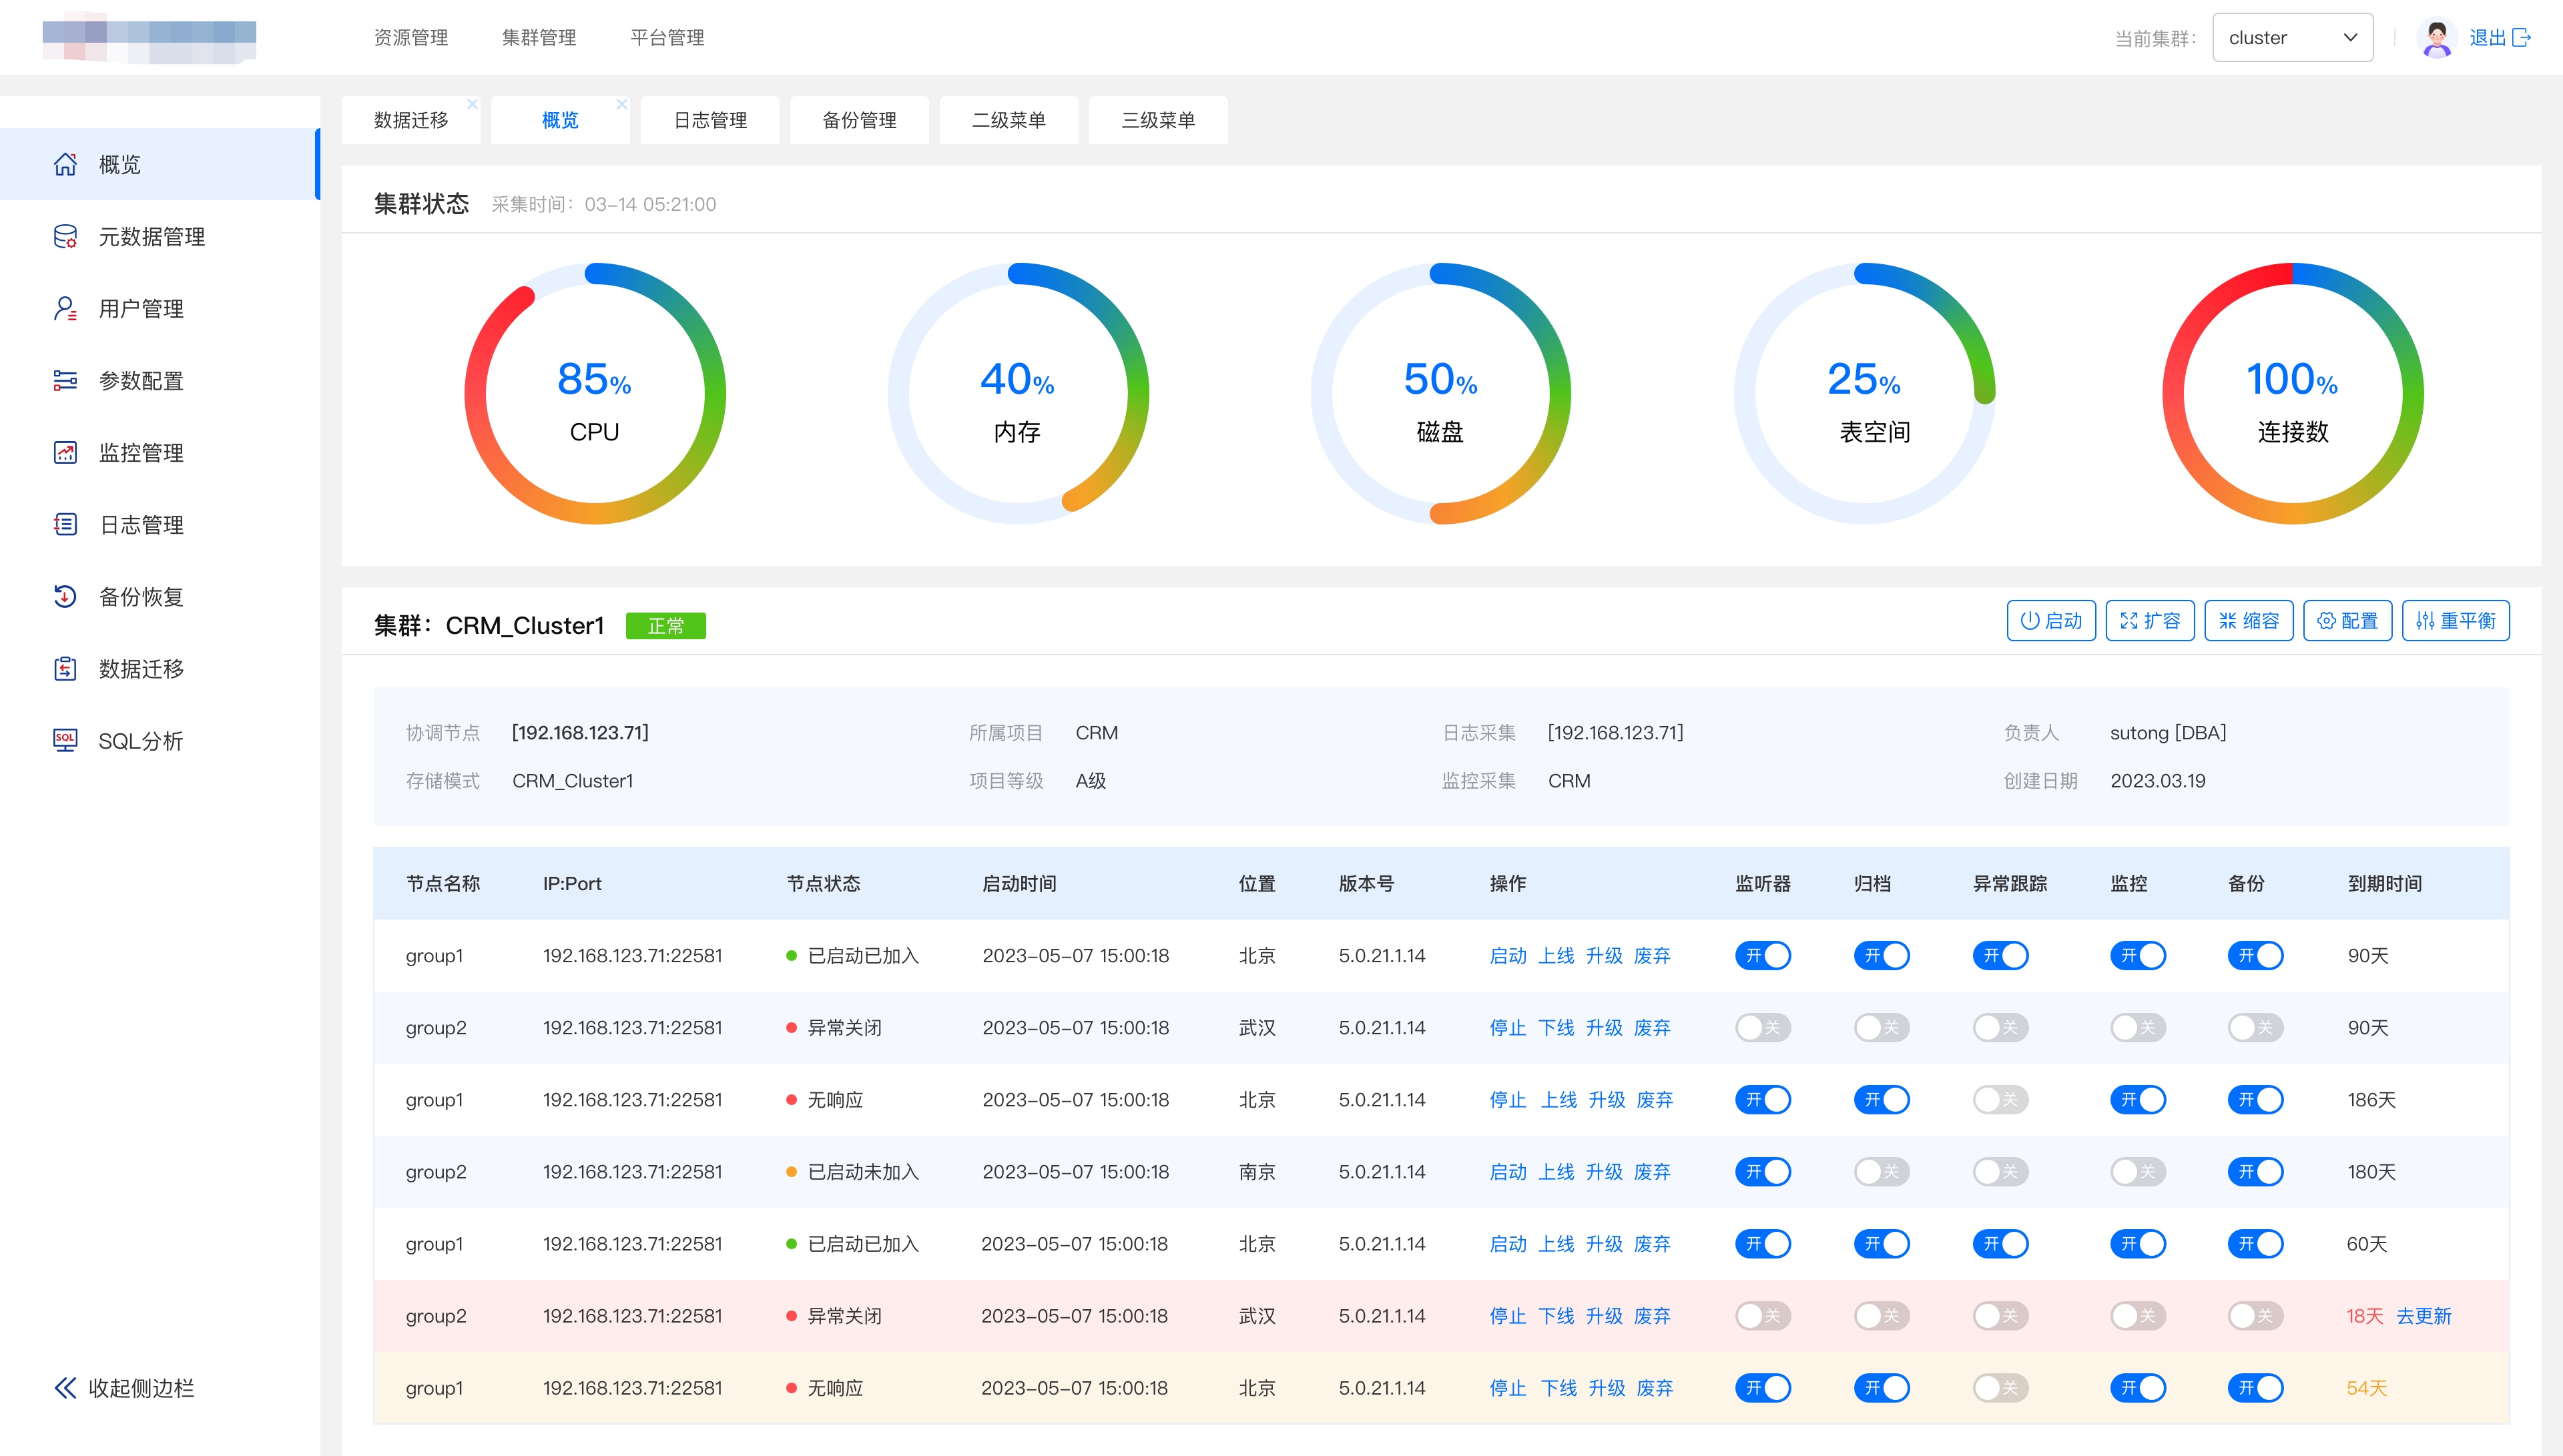Toggle 监控 switch in the 180天 row
The image size is (2563, 1456).
click(2138, 1172)
